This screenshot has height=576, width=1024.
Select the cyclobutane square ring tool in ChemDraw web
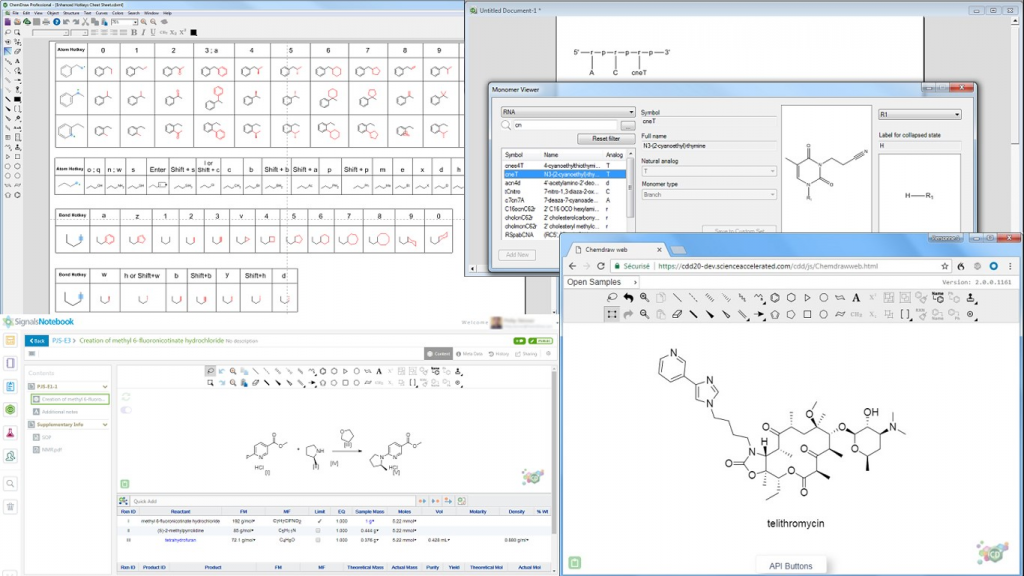pyautogui.click(x=808, y=314)
